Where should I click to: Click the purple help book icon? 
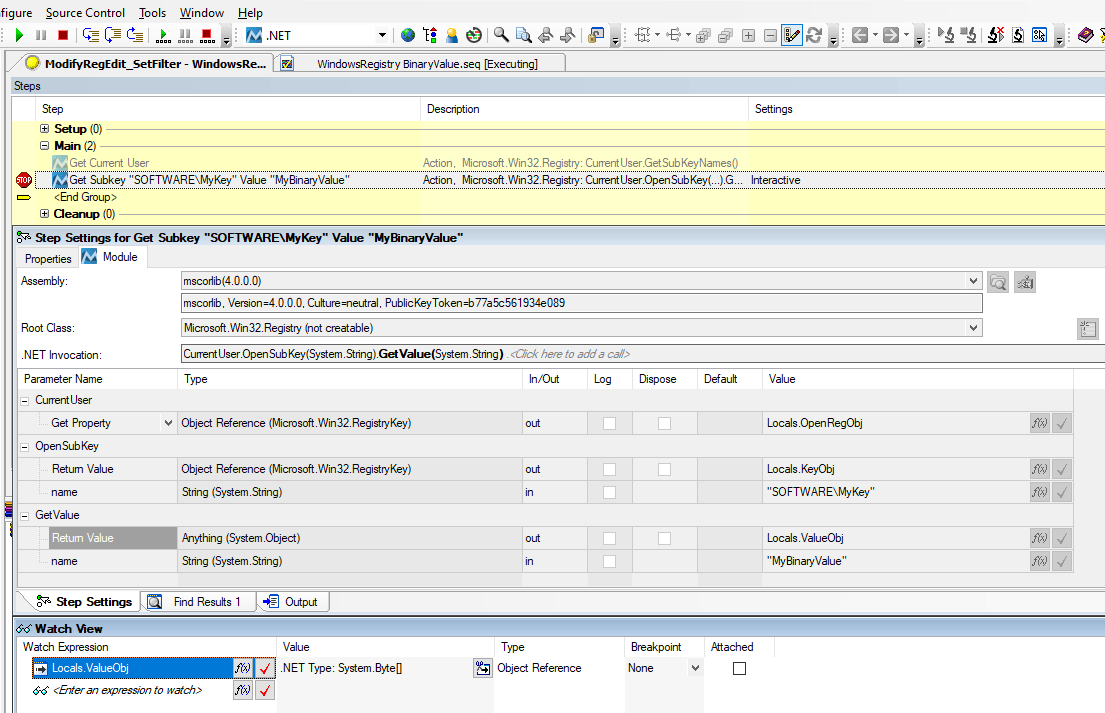pos(1086,35)
